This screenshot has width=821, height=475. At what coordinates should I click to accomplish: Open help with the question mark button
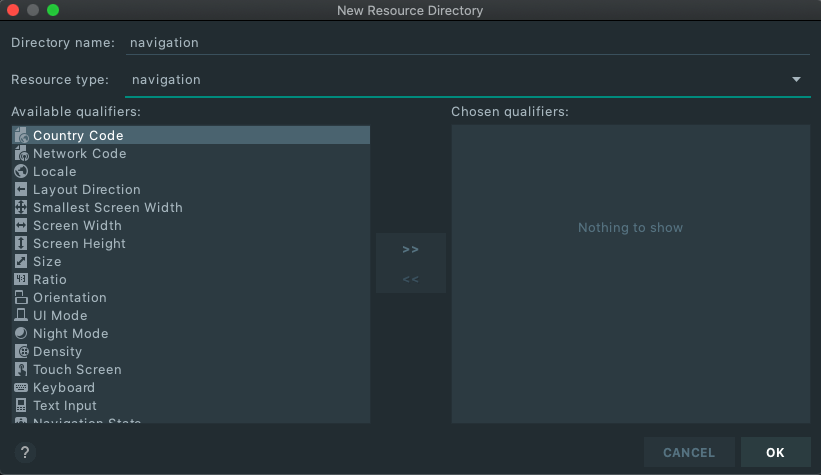[x=25, y=452]
